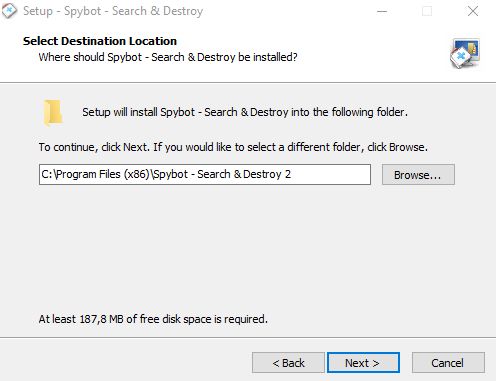Place the cursor on '(x86)' in the install path
Screen dimensions: 496x381
(x=136, y=174)
